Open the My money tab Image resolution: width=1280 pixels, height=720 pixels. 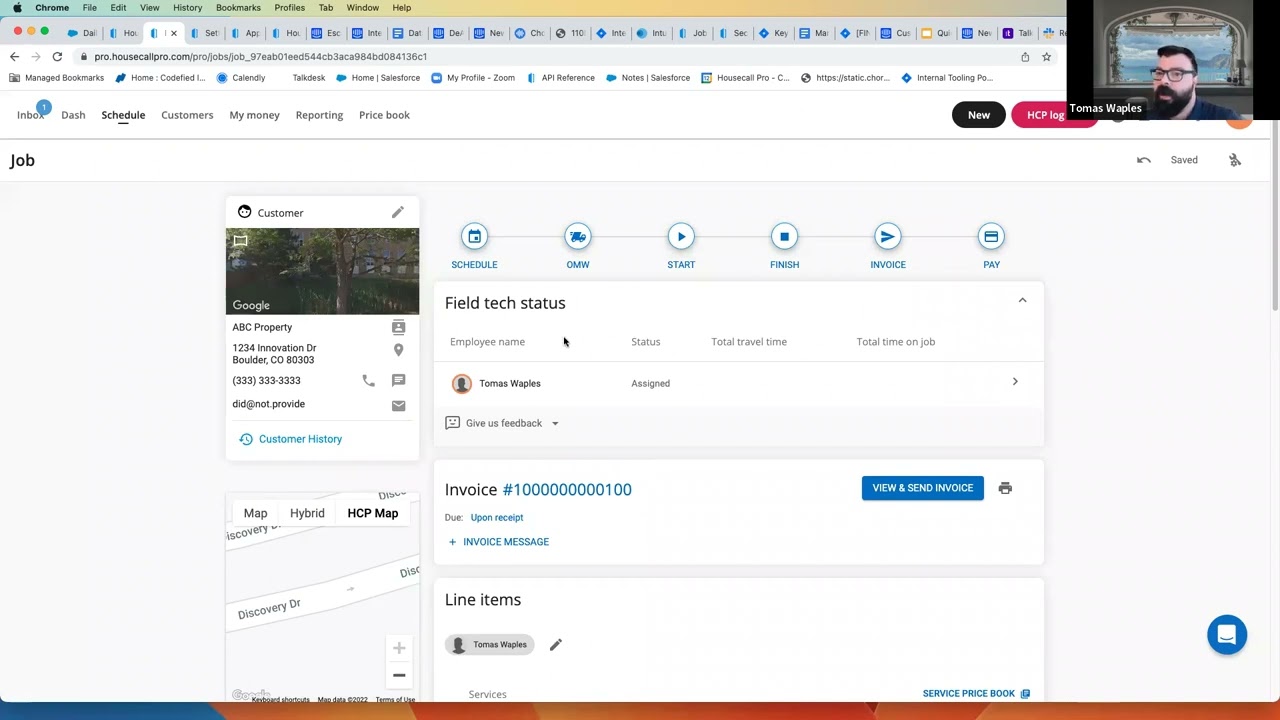click(254, 115)
